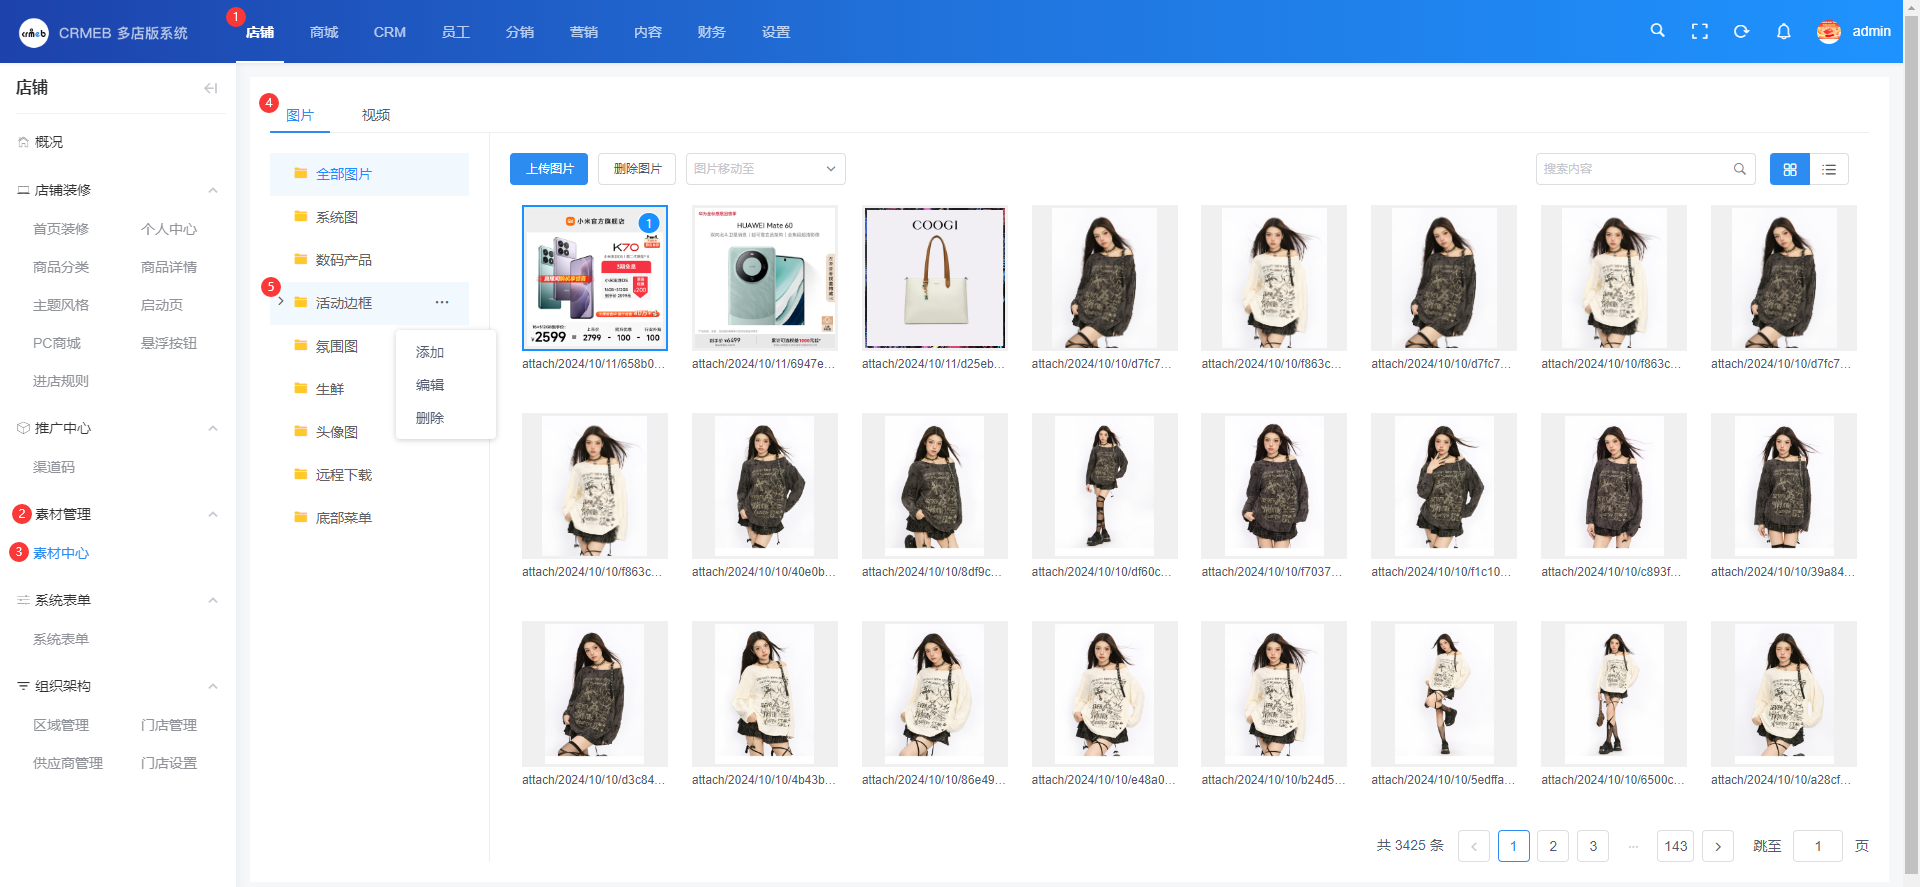Toggle fullscreen mode icon
The image size is (1920, 887).
(1699, 31)
